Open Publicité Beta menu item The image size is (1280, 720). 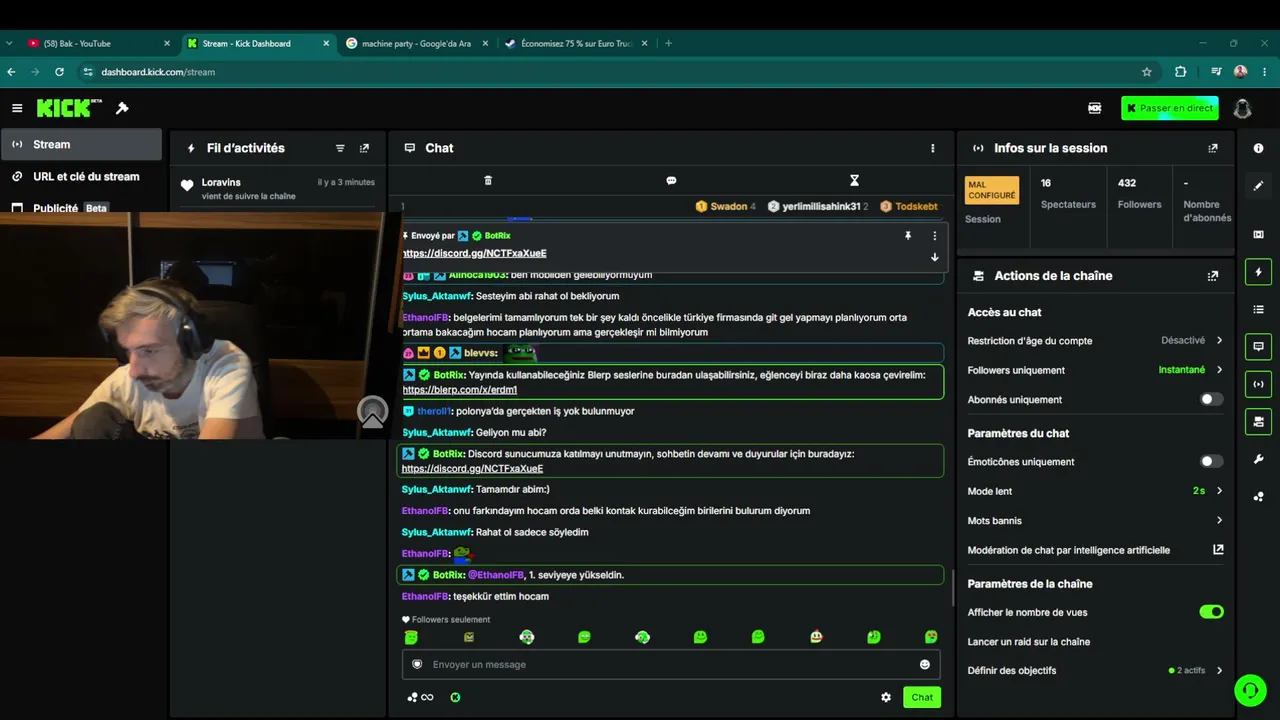point(81,208)
